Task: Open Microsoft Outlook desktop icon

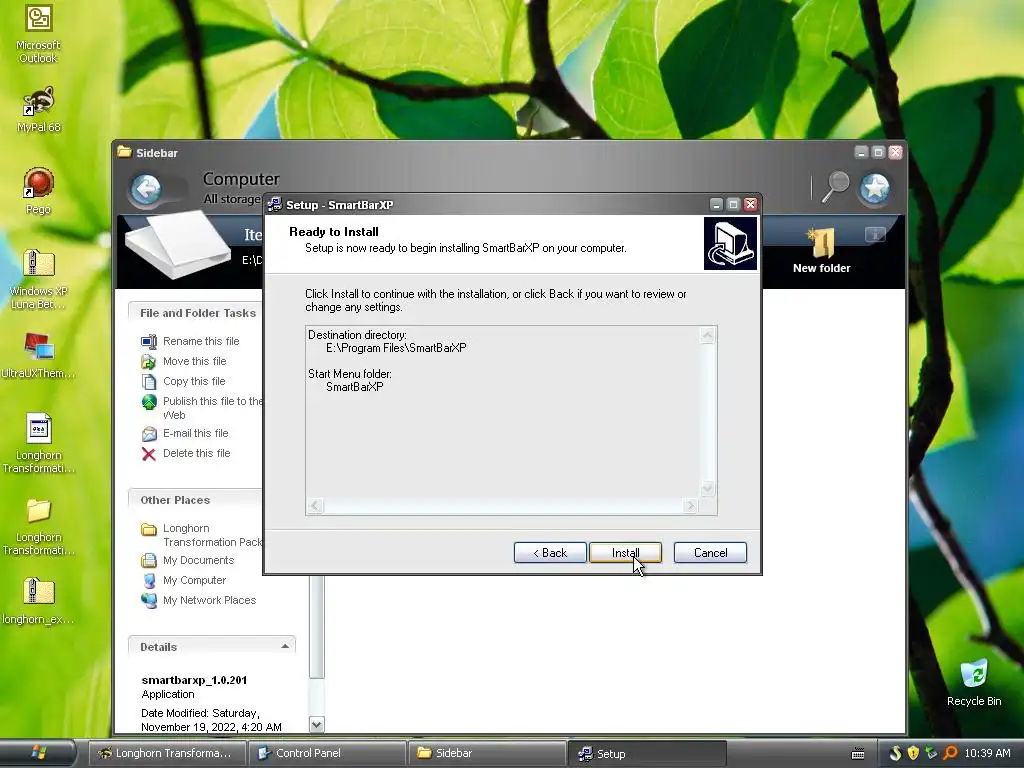Action: click(x=38, y=34)
